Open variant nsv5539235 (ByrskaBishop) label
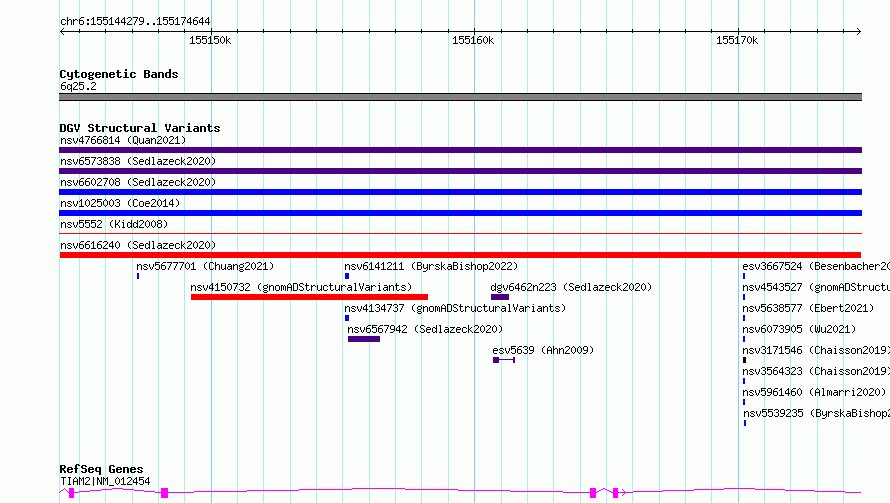Screen dimensions: 890x503 [816, 413]
